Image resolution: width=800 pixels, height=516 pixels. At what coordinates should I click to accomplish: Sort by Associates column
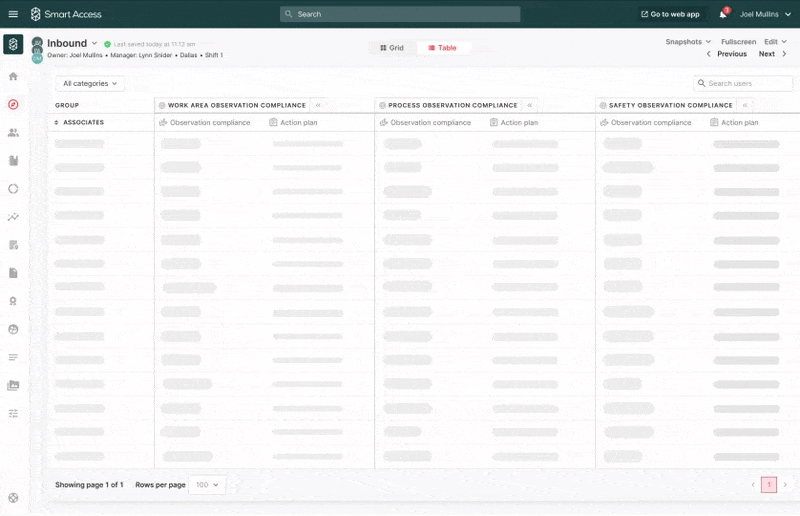pos(79,122)
